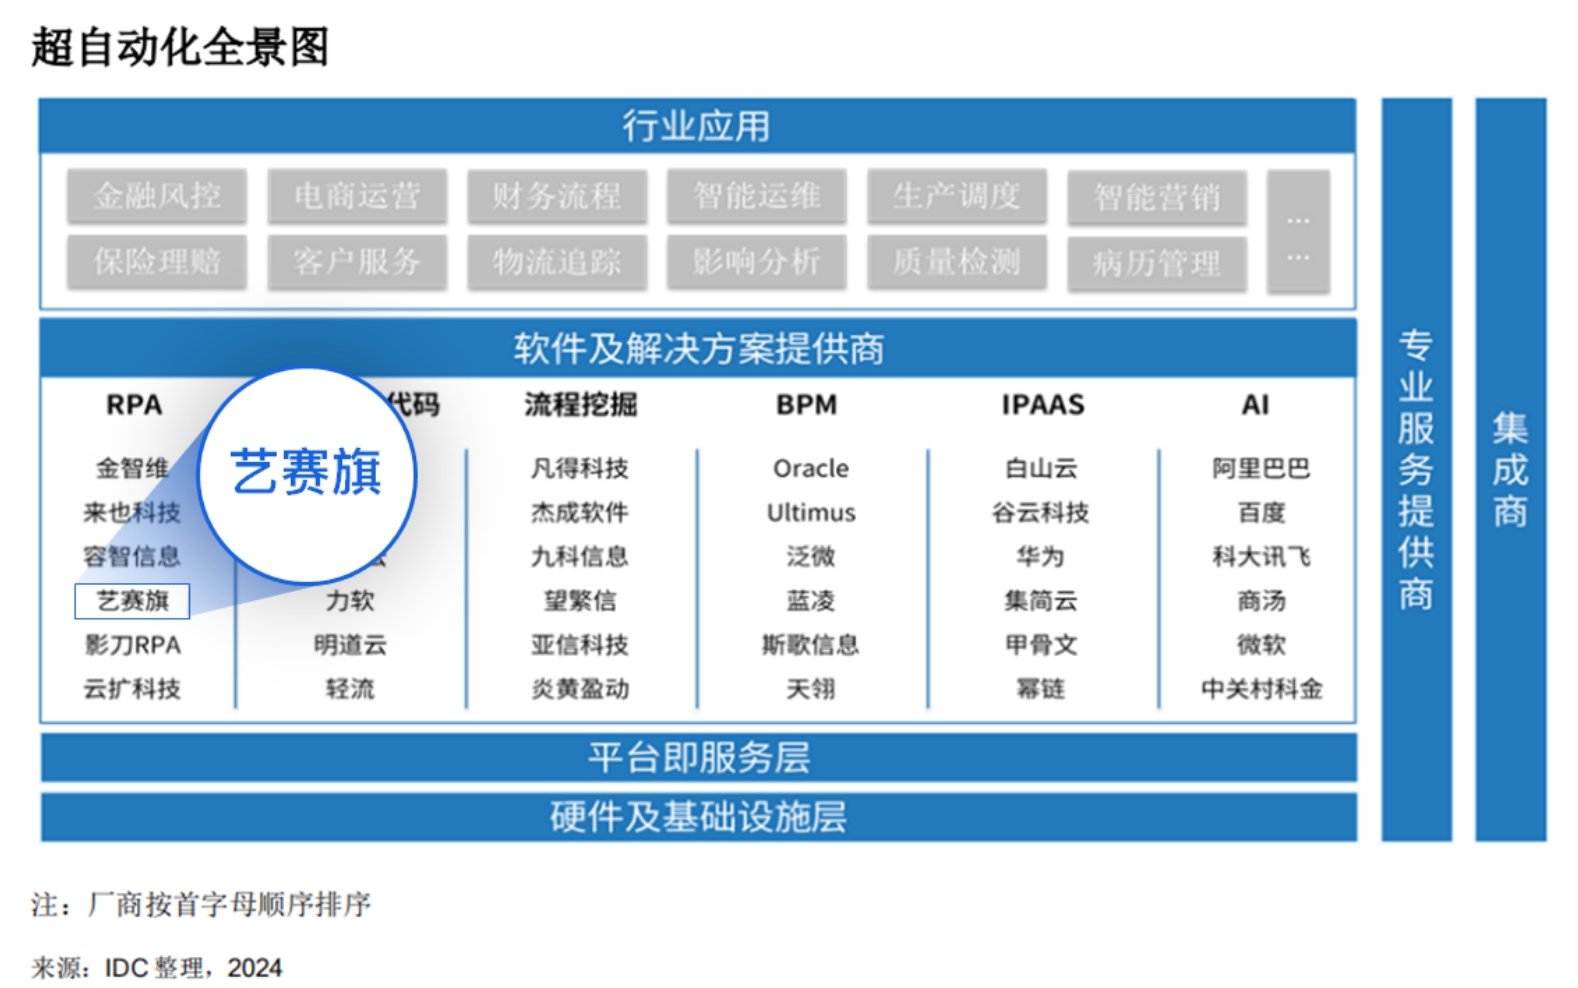Select the 智能运维 box
Screen dimensions: 1578x988
(x=757, y=195)
